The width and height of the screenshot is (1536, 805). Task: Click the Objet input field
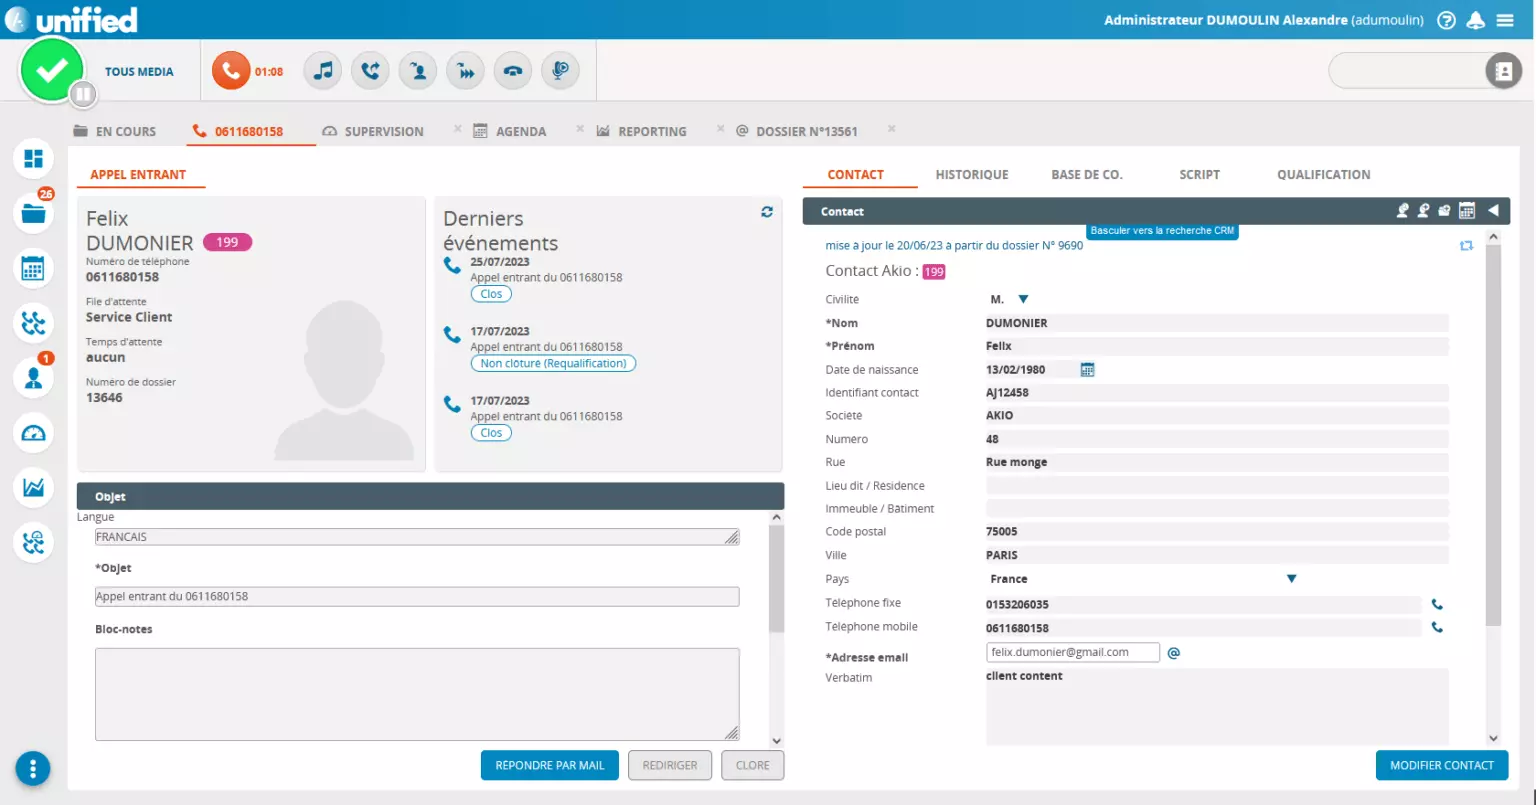(417, 597)
